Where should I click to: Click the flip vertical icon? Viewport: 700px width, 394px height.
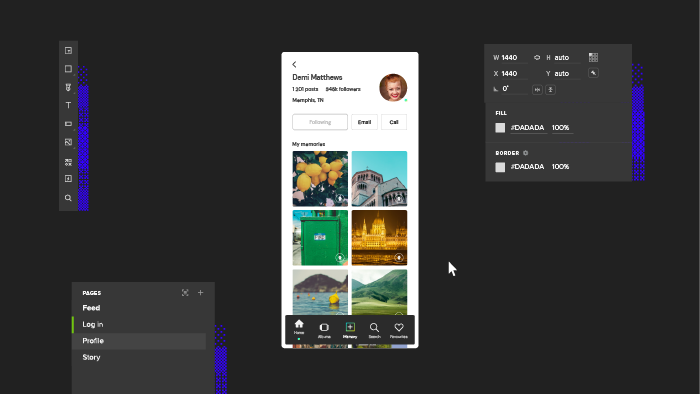point(550,90)
